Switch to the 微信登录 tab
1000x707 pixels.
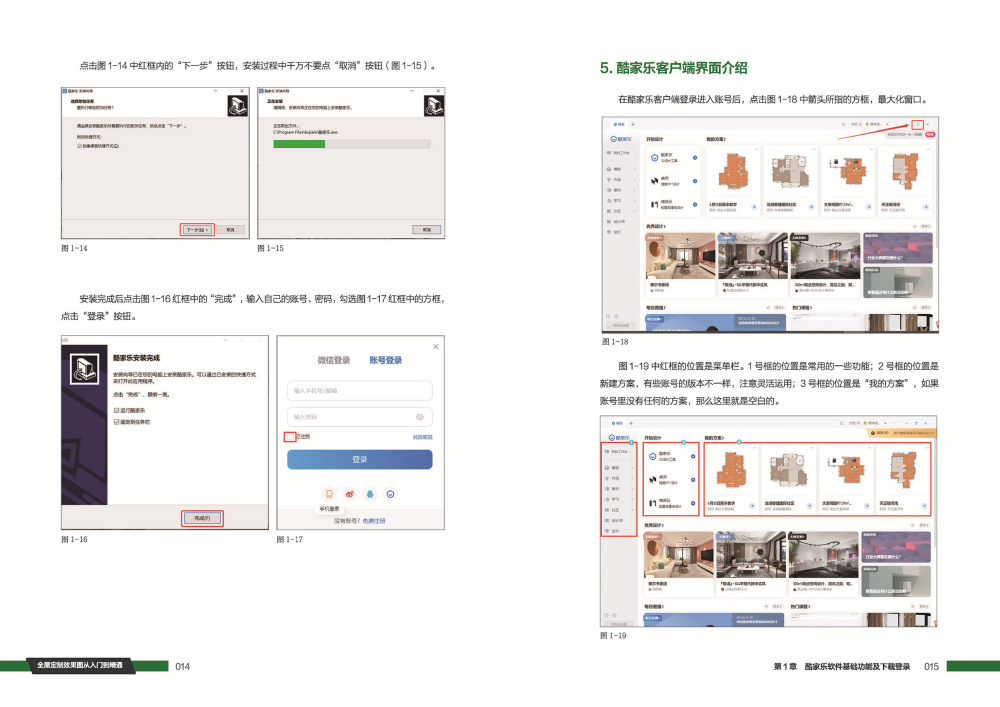[x=334, y=361]
